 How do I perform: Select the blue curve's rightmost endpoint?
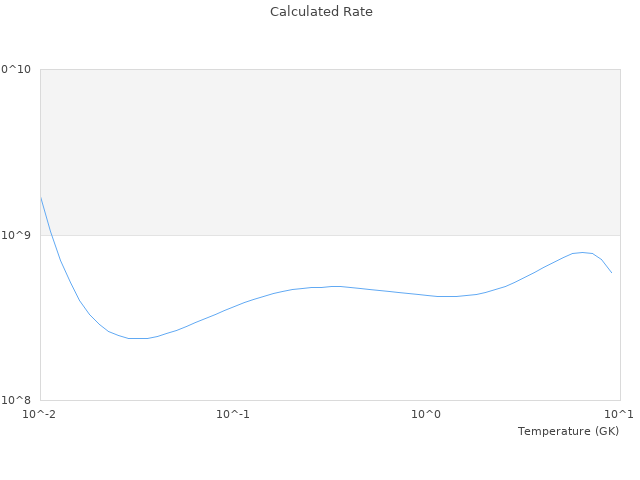611,272
